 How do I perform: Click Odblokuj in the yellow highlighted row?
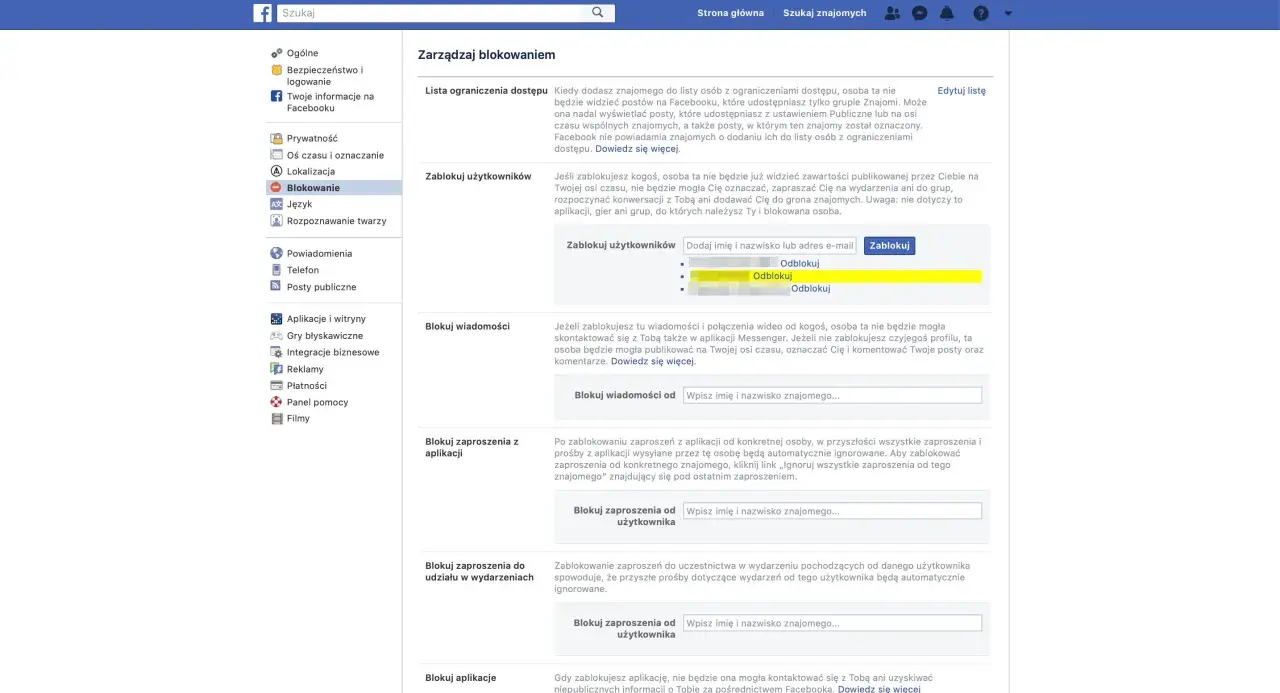pyautogui.click(x=772, y=276)
